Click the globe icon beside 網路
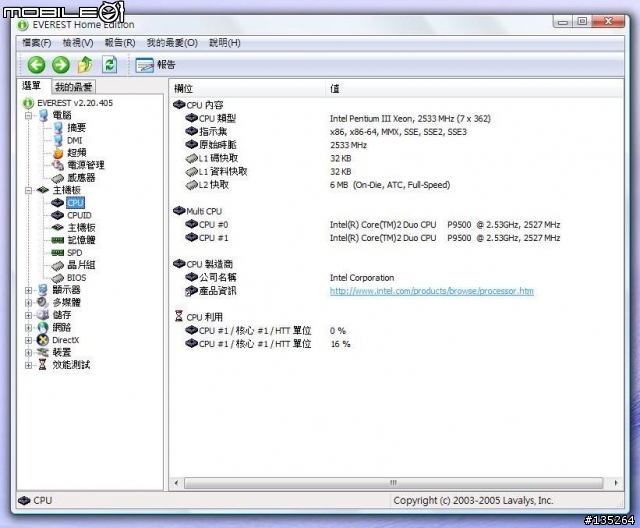The width and height of the screenshot is (640, 528). coord(43,327)
